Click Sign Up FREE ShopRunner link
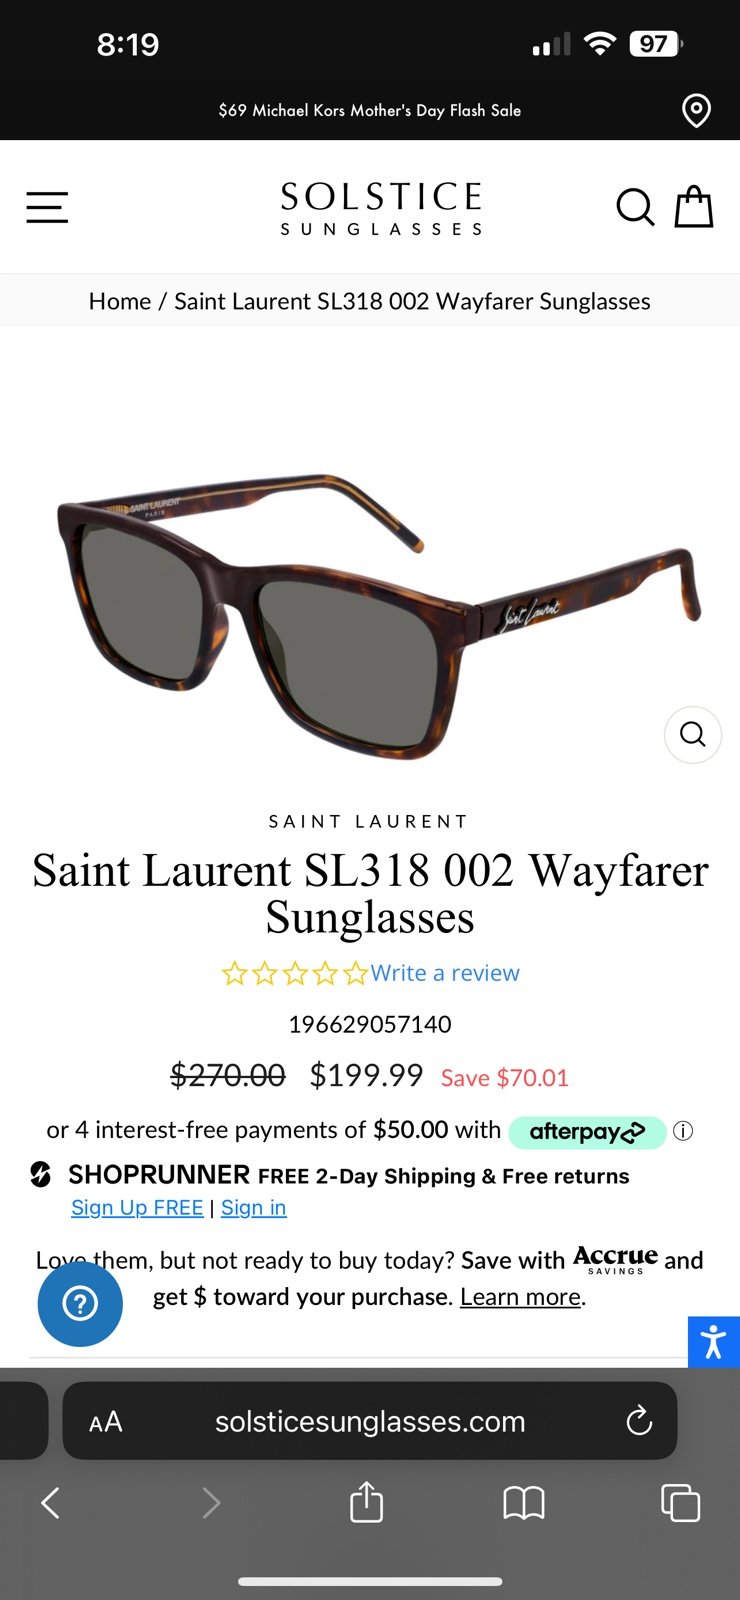Image resolution: width=740 pixels, height=1600 pixels. (137, 1208)
